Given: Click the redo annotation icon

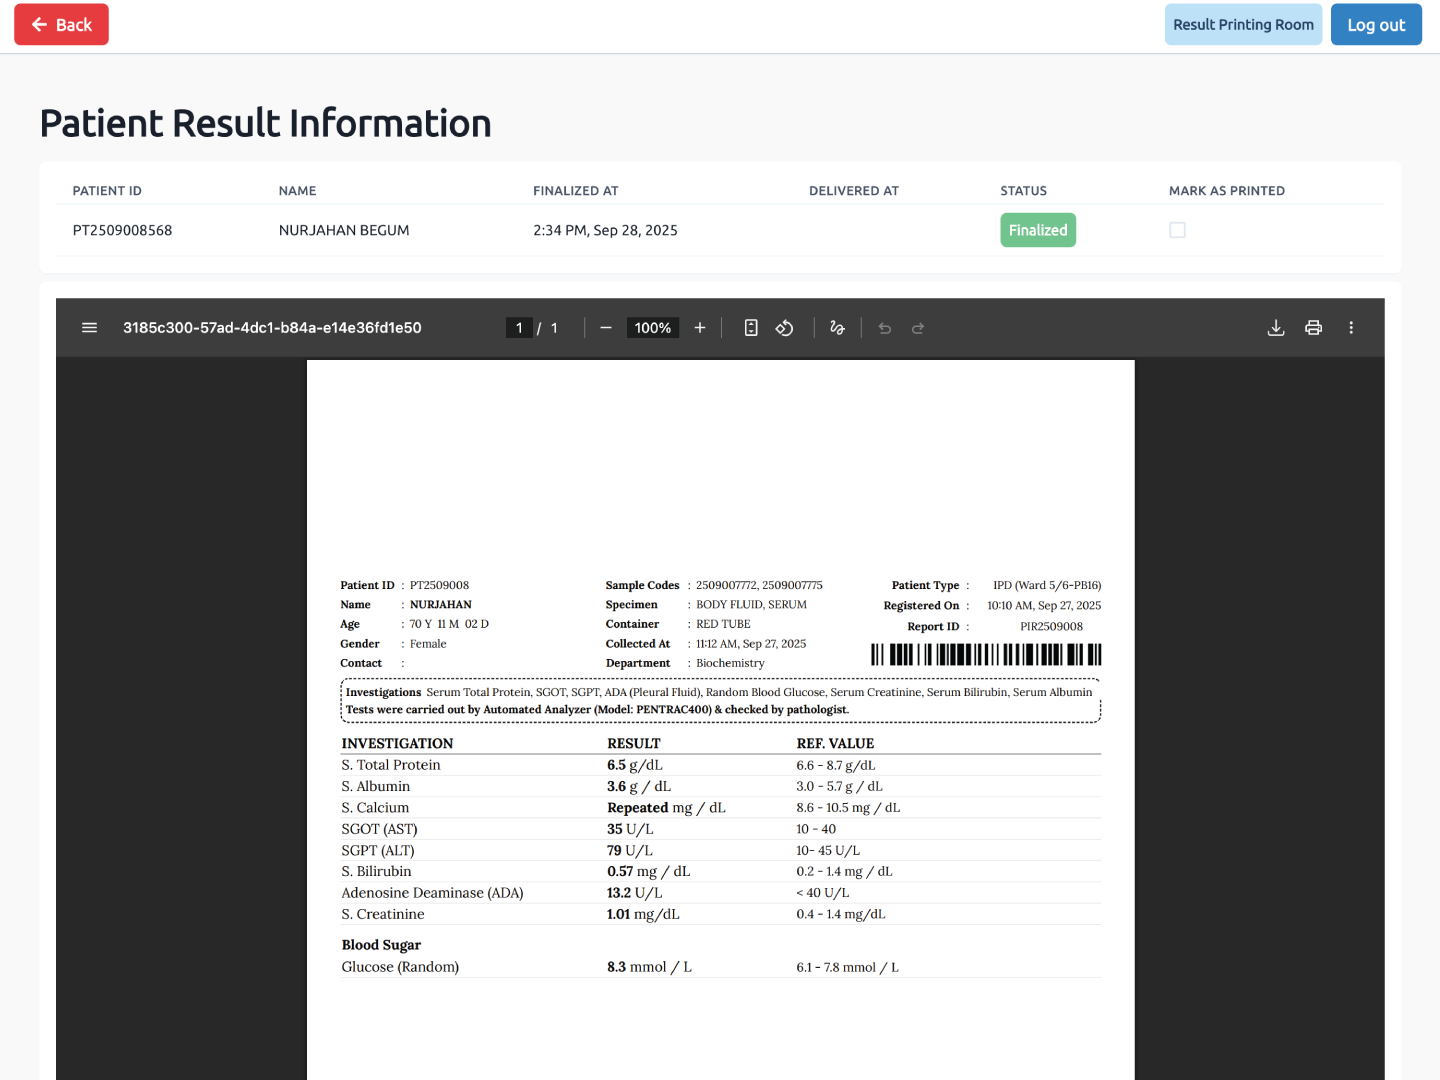Looking at the screenshot, I should tap(918, 327).
